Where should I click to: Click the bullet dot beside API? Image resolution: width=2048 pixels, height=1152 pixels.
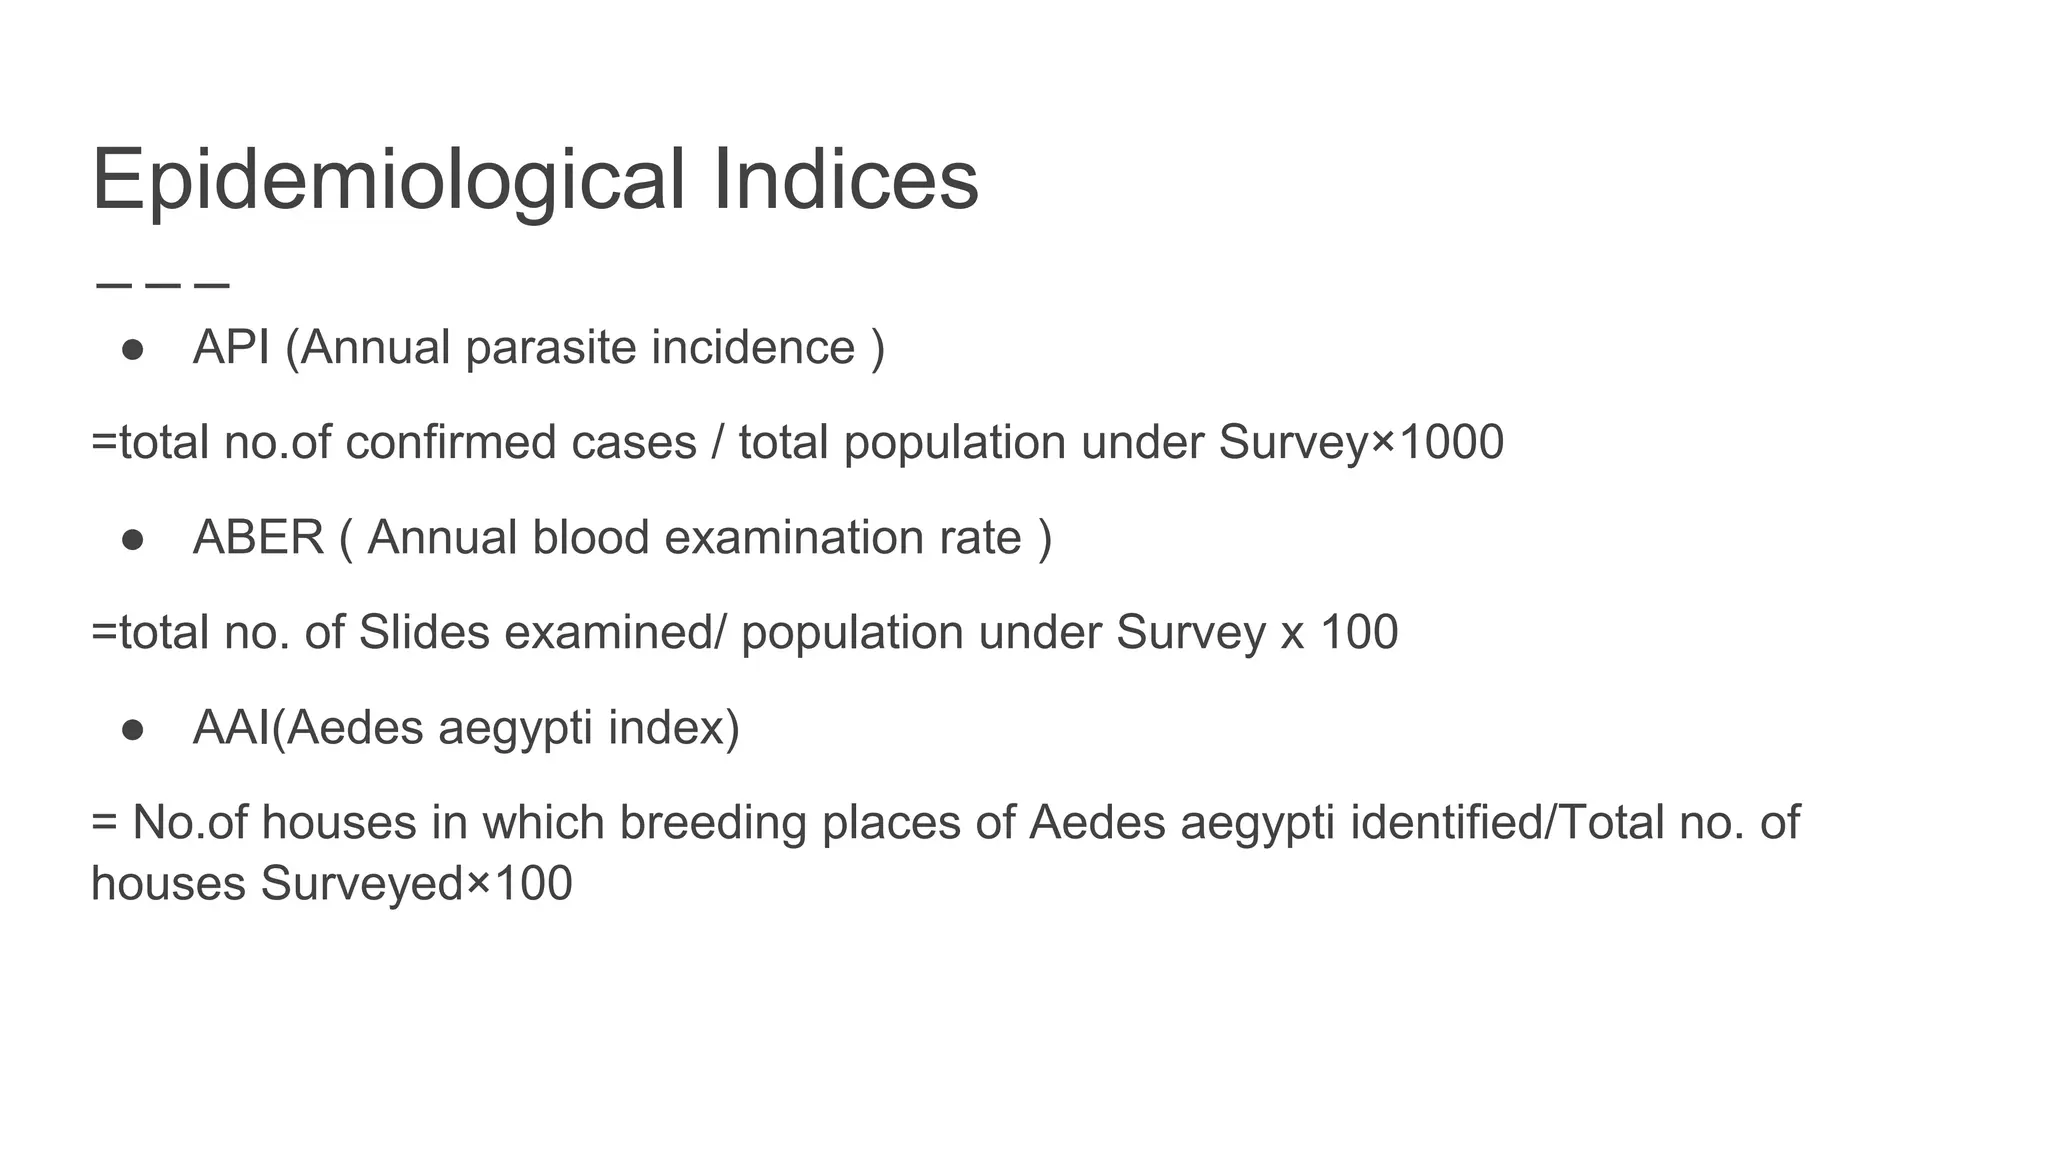[133, 349]
